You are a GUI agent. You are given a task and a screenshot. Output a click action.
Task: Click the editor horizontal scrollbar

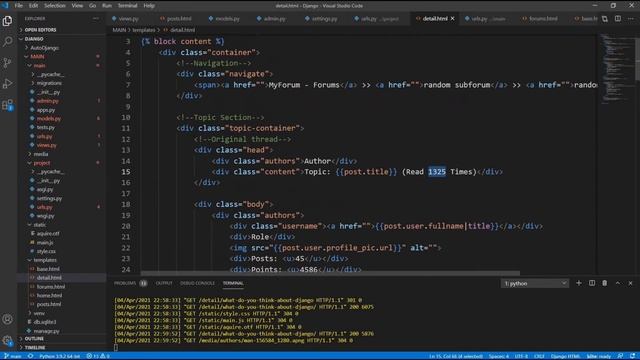point(330,273)
